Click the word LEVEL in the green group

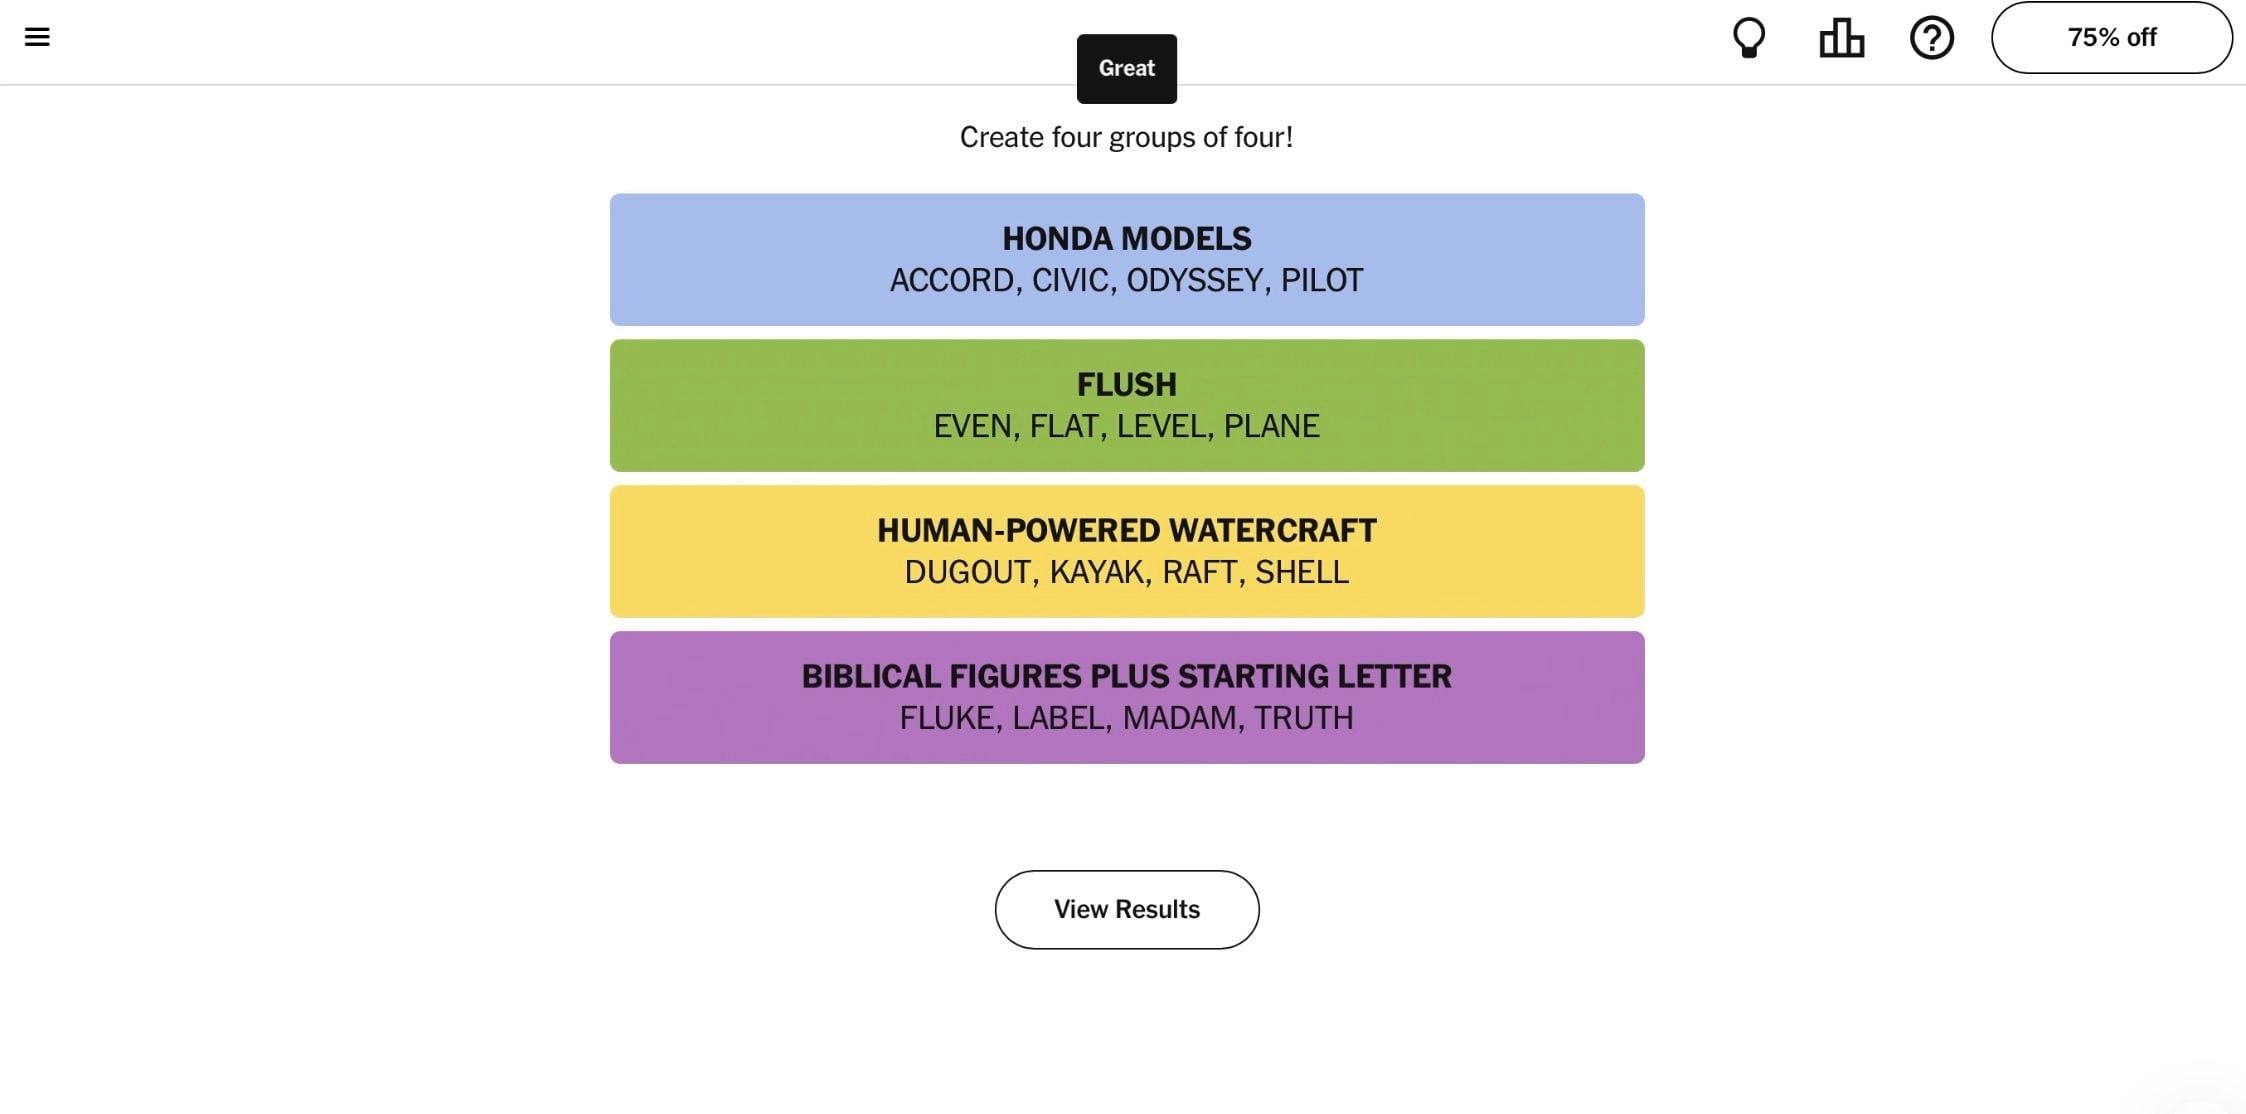tap(1161, 426)
